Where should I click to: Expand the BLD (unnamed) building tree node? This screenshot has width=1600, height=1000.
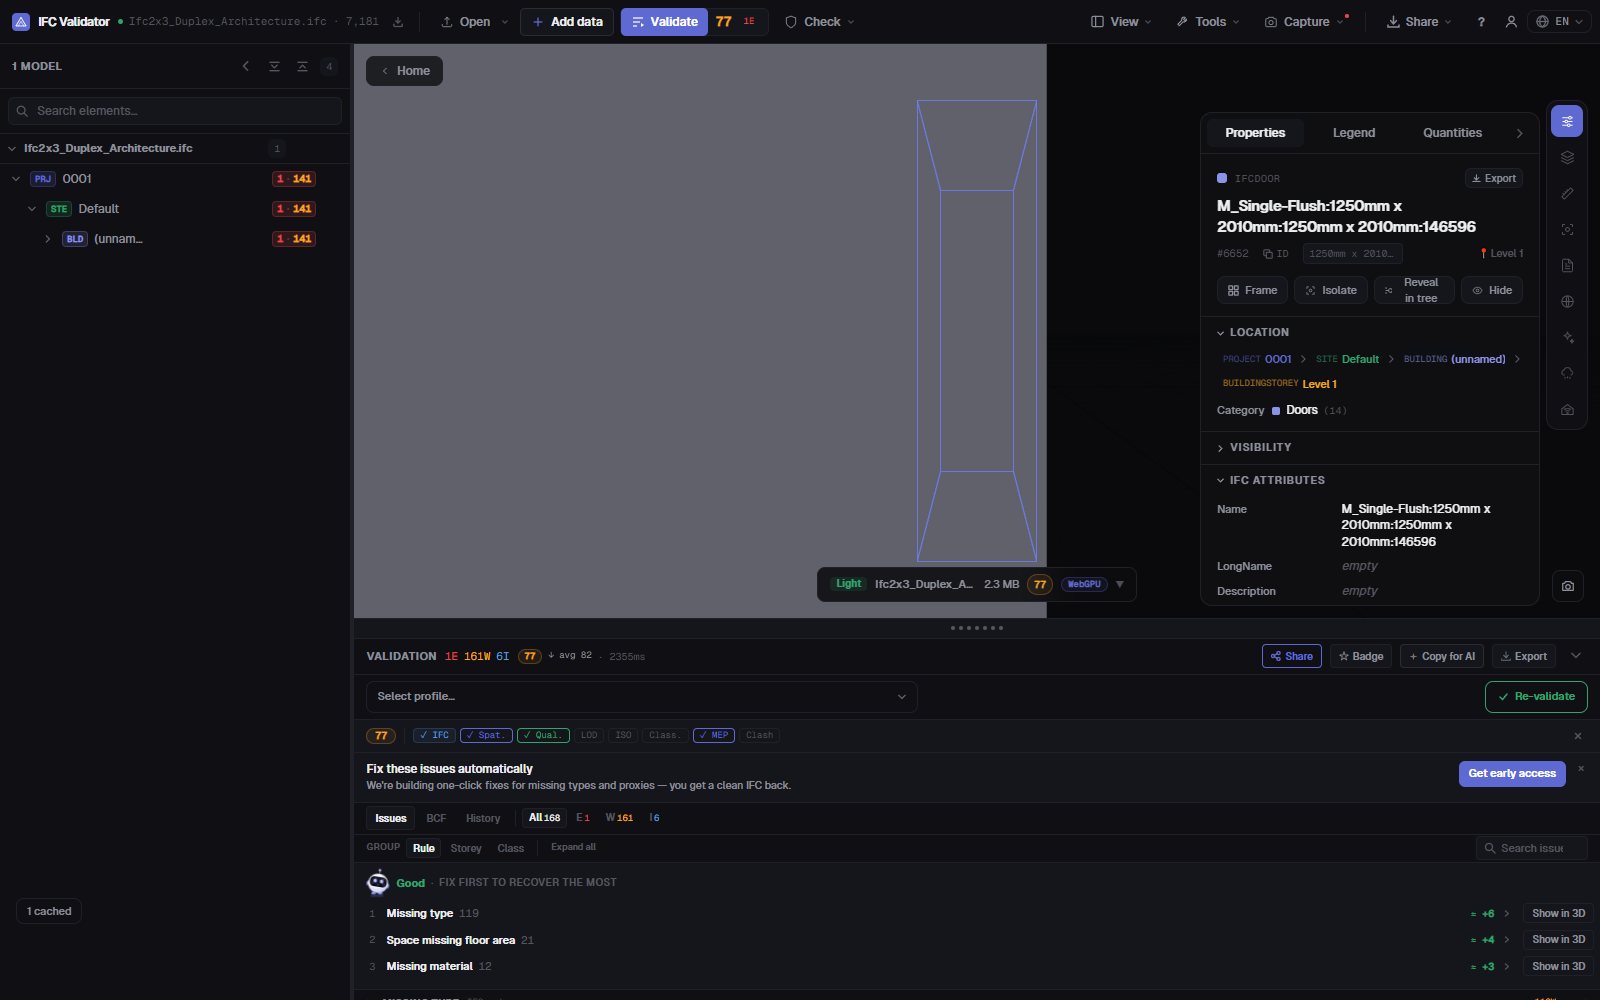click(x=47, y=239)
